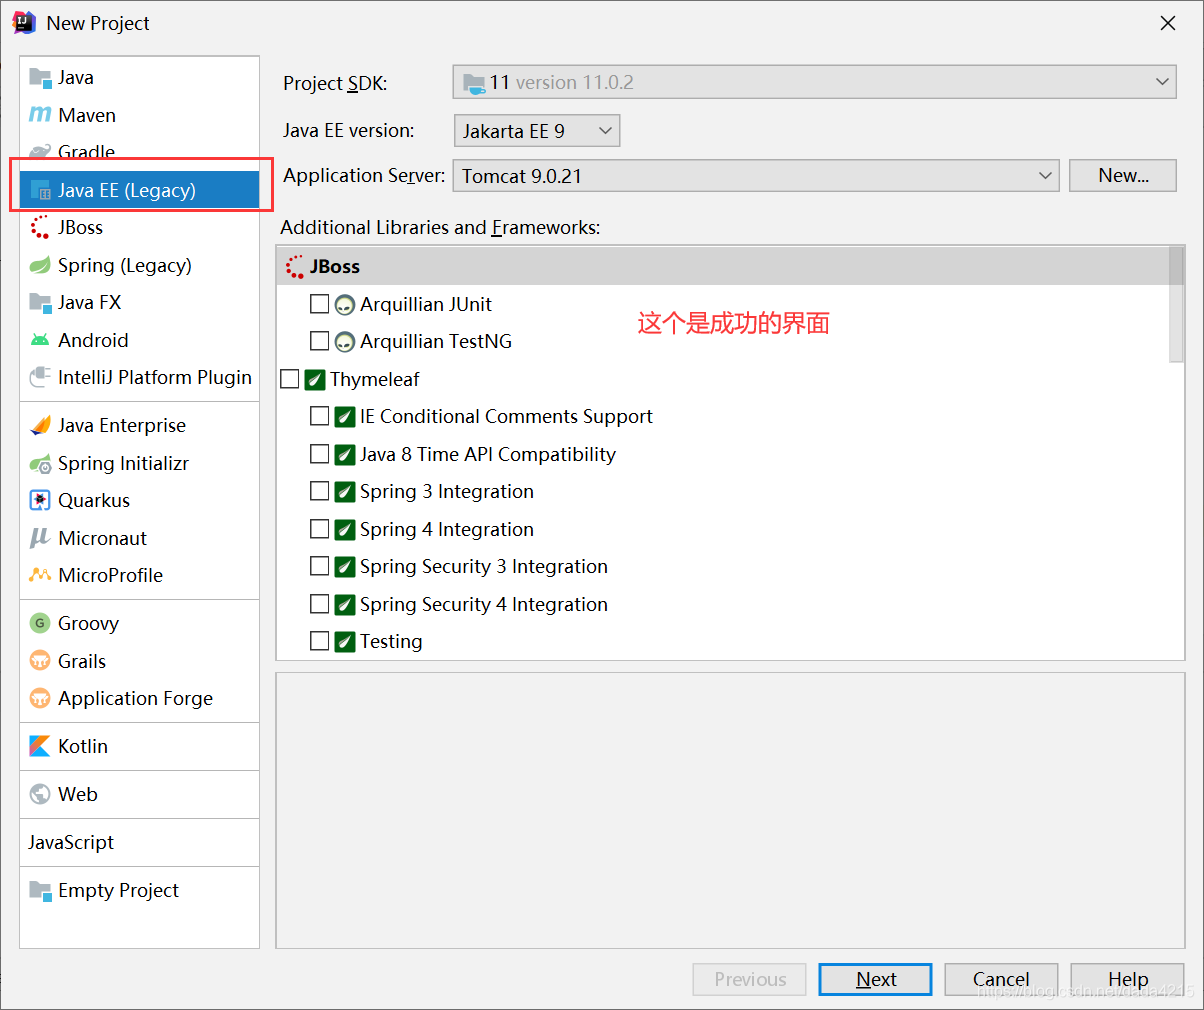Open the Application Server dropdown
Image resolution: width=1204 pixels, height=1010 pixels.
coord(756,176)
